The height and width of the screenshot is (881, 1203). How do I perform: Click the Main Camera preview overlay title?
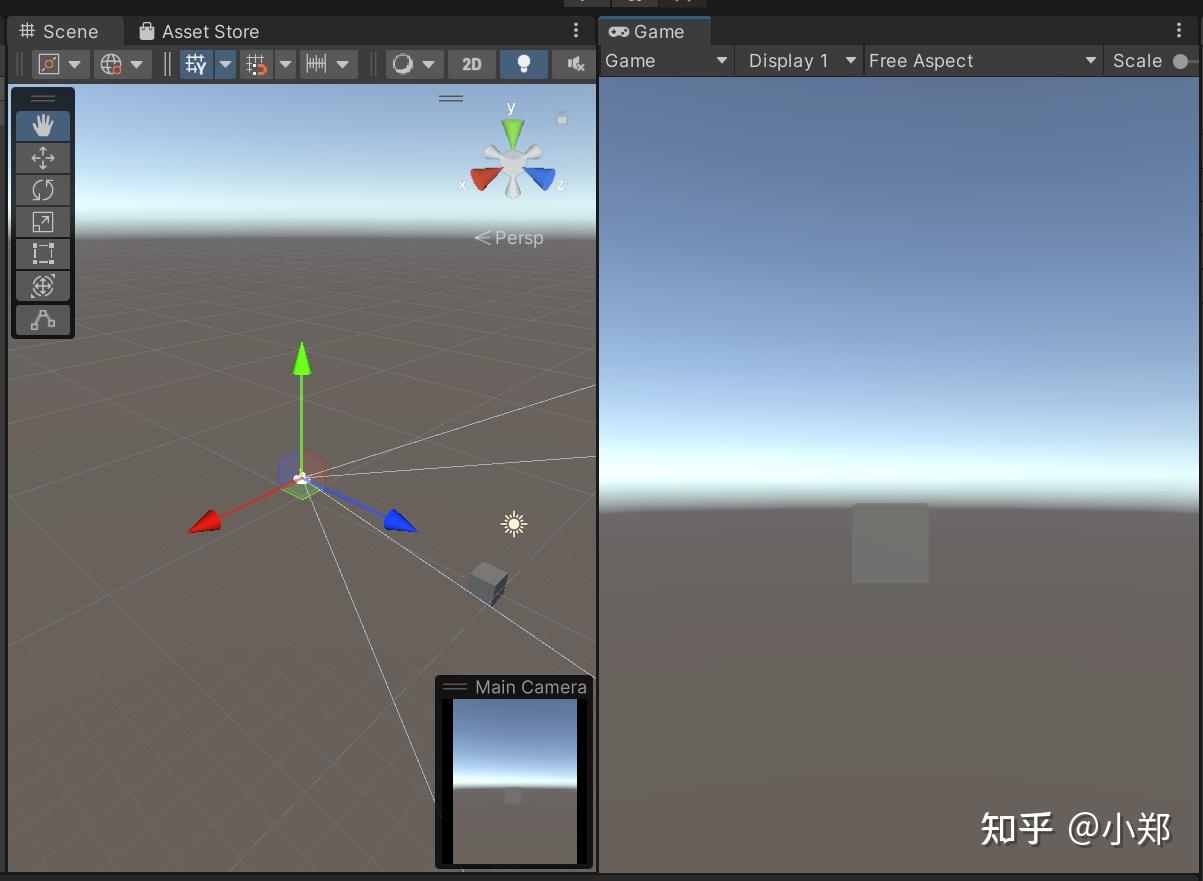[x=530, y=687]
